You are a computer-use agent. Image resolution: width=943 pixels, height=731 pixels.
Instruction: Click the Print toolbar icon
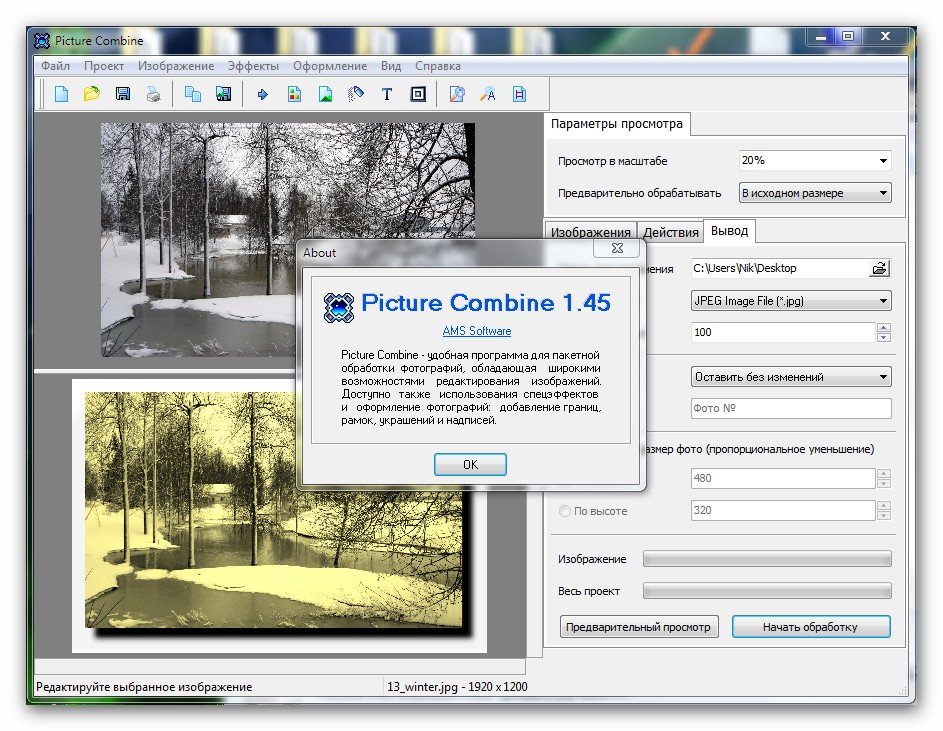153,95
